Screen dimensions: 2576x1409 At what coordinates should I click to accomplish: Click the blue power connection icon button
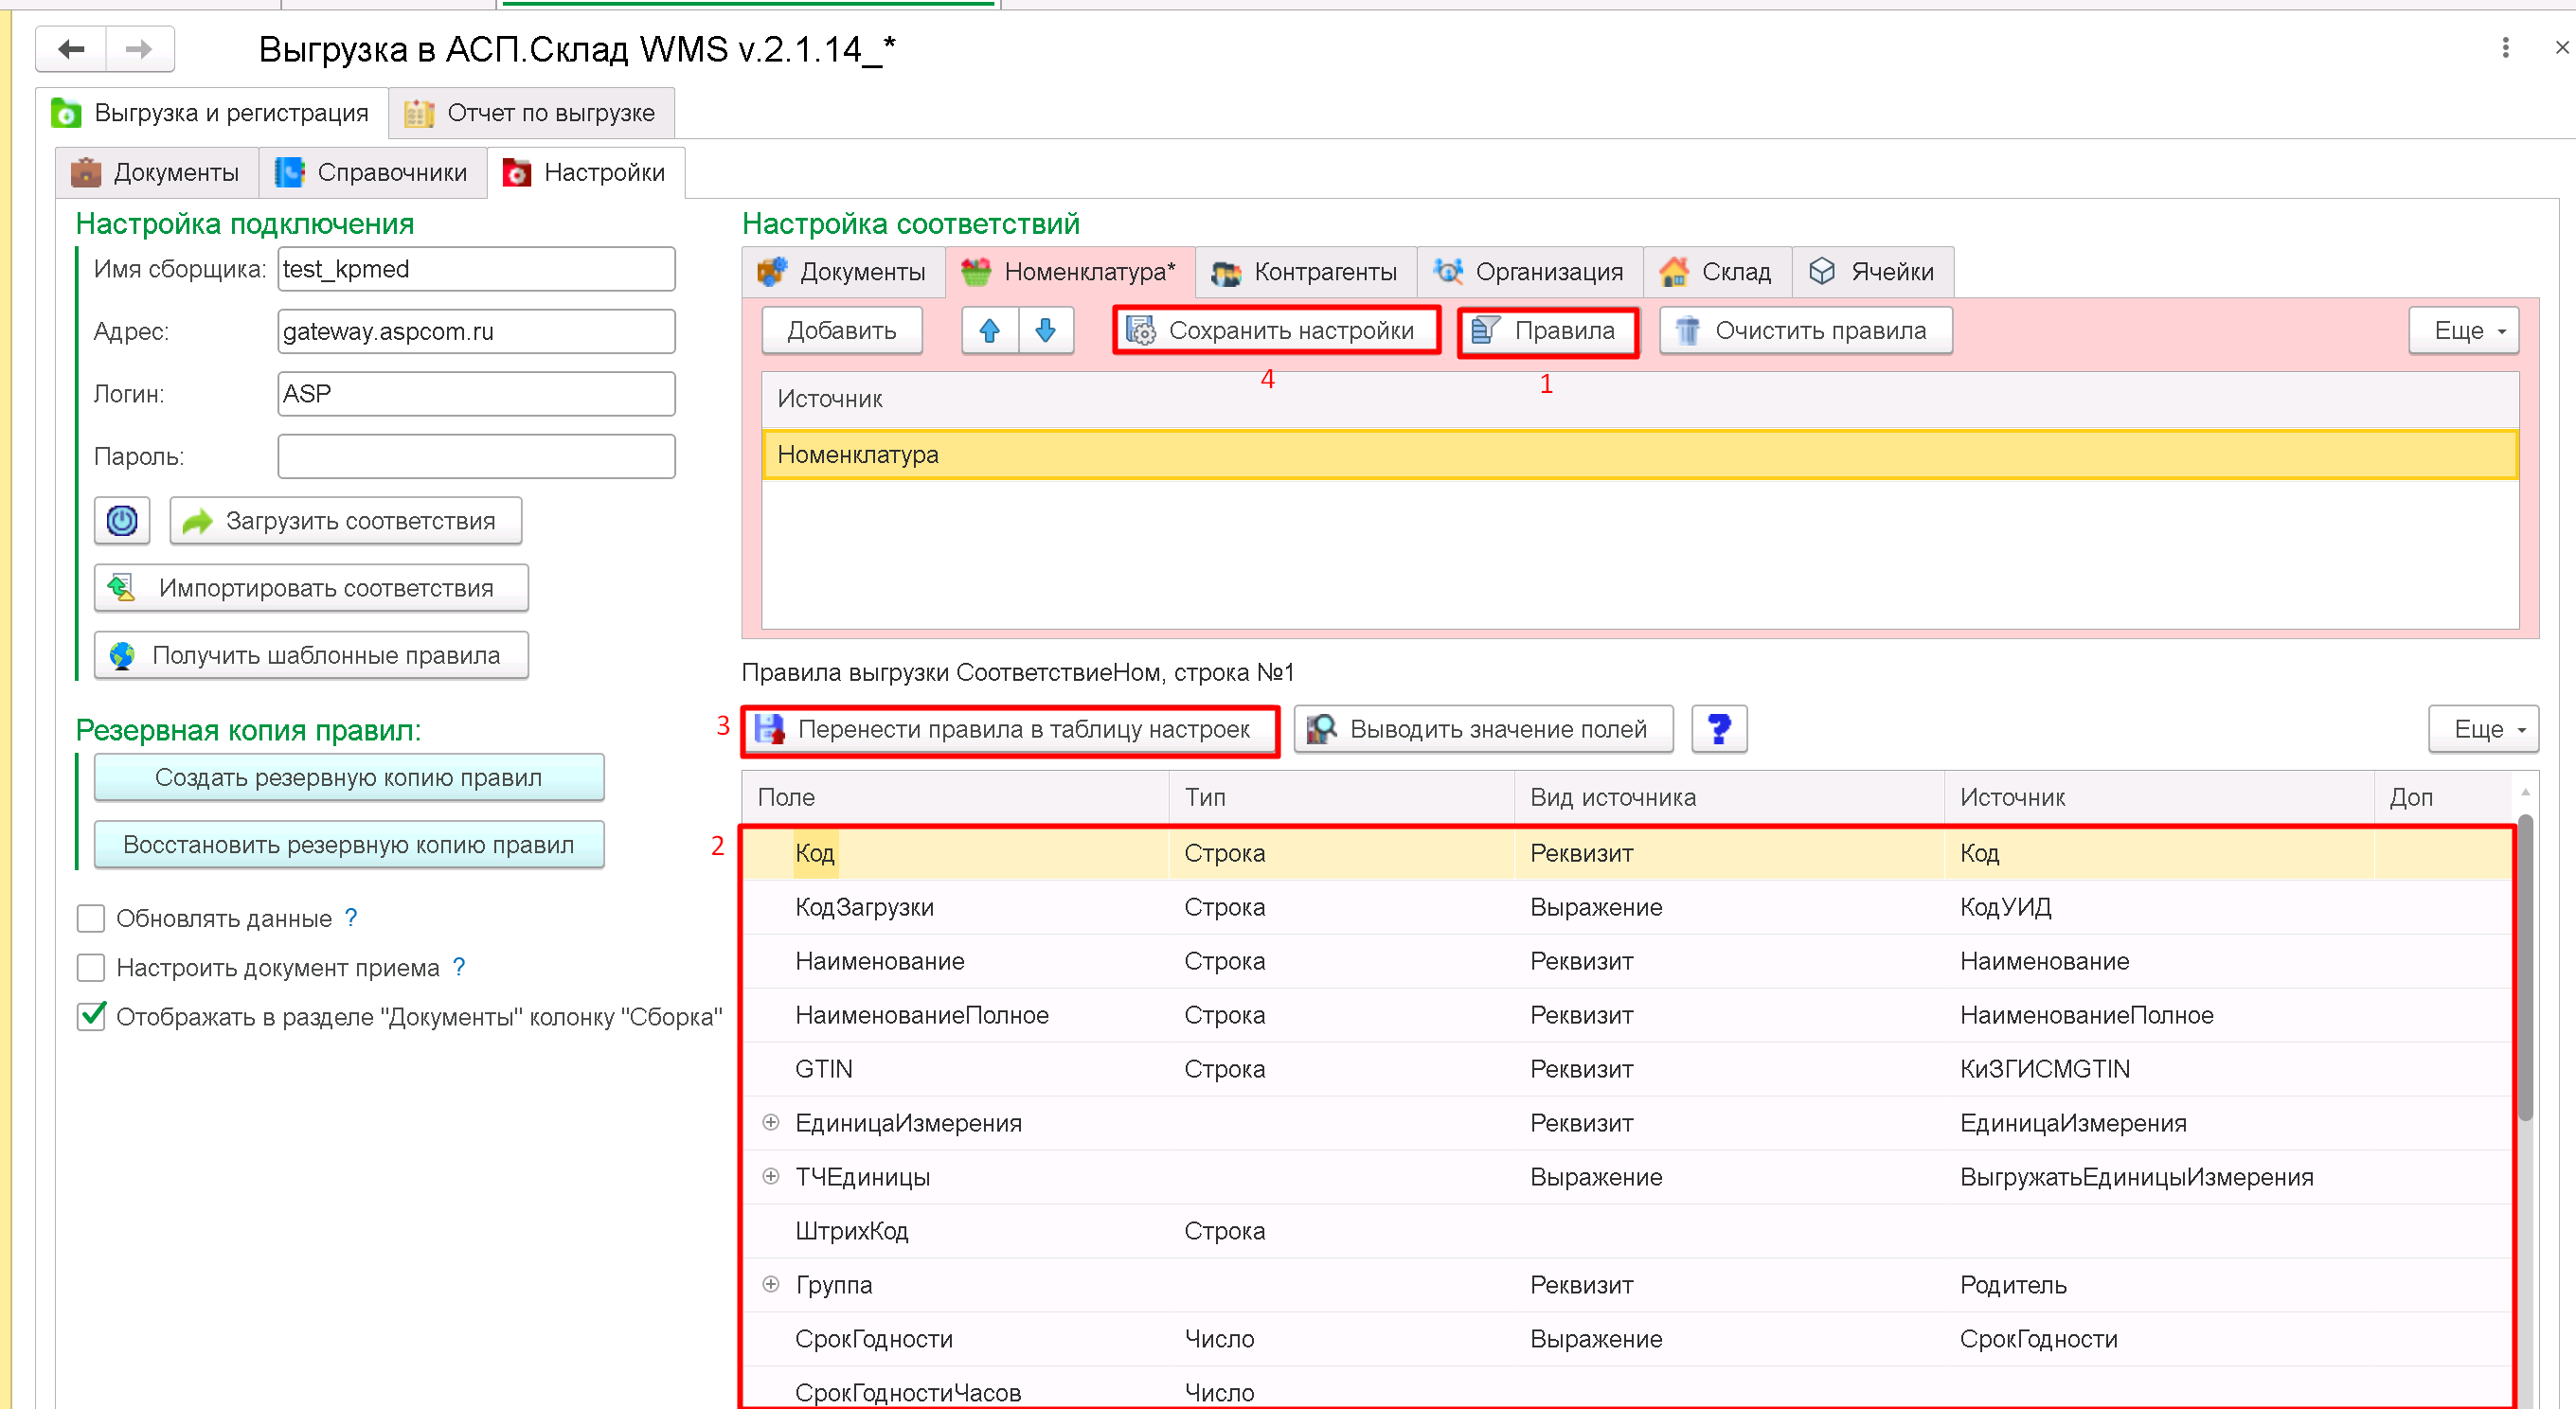coord(122,521)
